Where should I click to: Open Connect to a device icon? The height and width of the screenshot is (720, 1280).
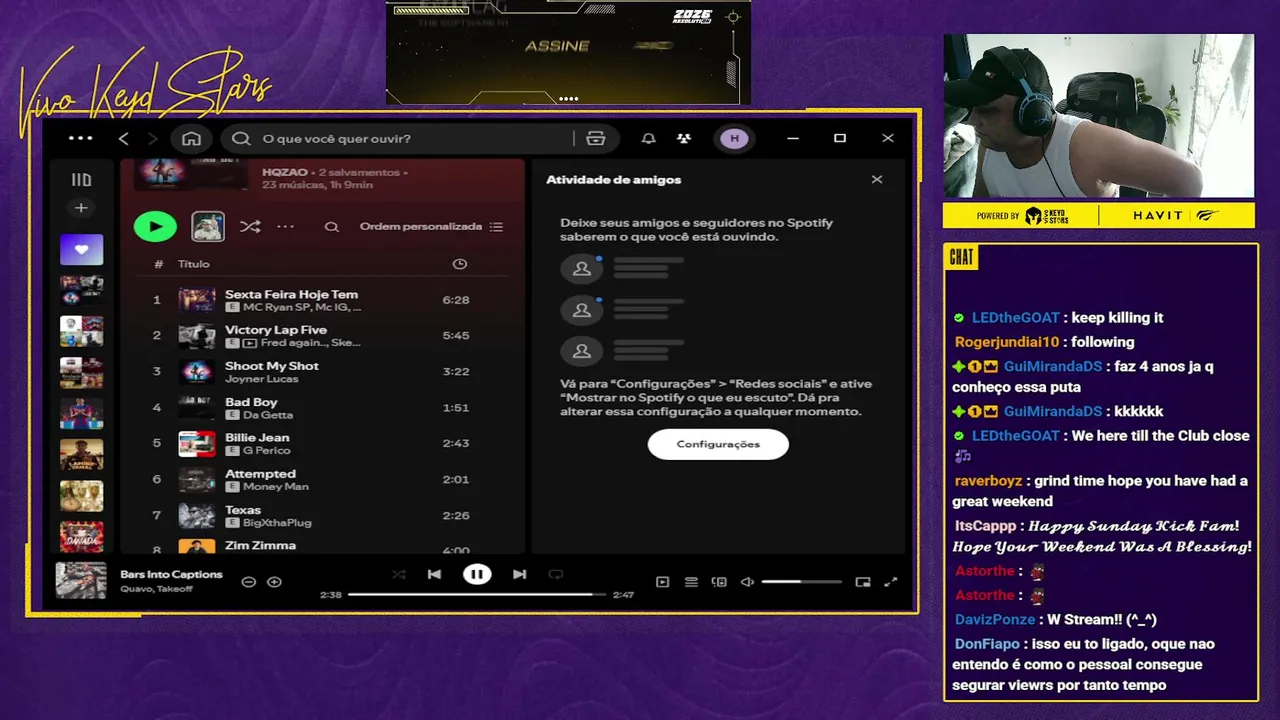(x=719, y=582)
